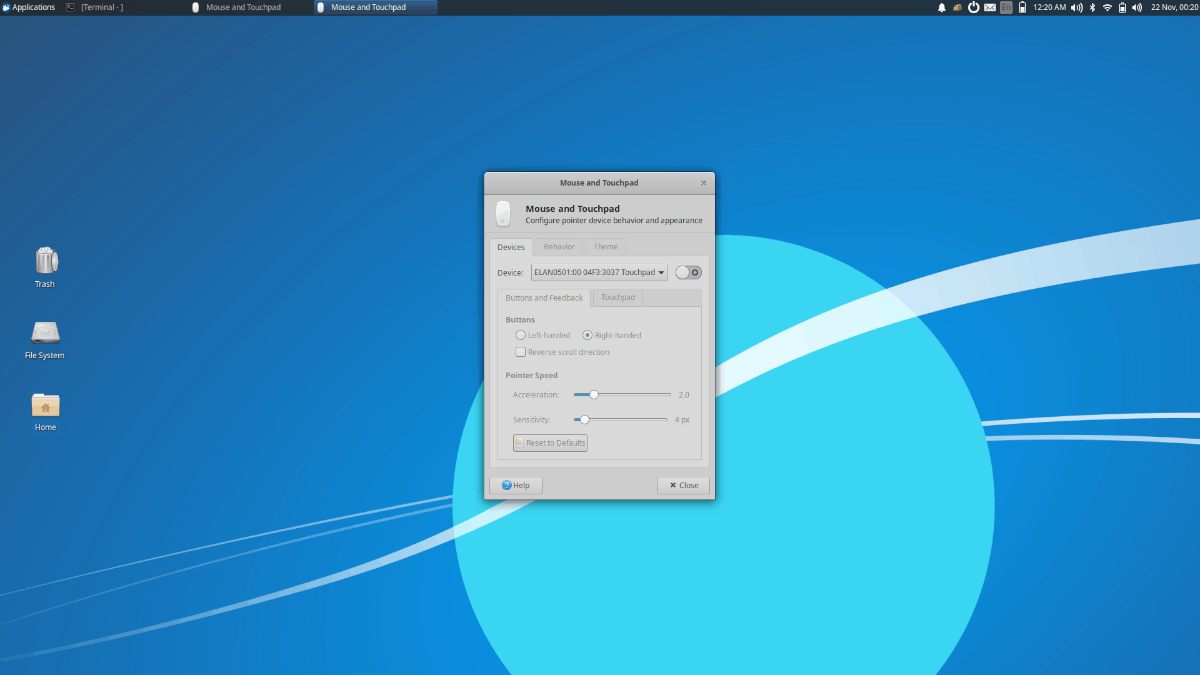Open the Device selection dropdown
This screenshot has width=1200, height=675.
click(x=600, y=272)
